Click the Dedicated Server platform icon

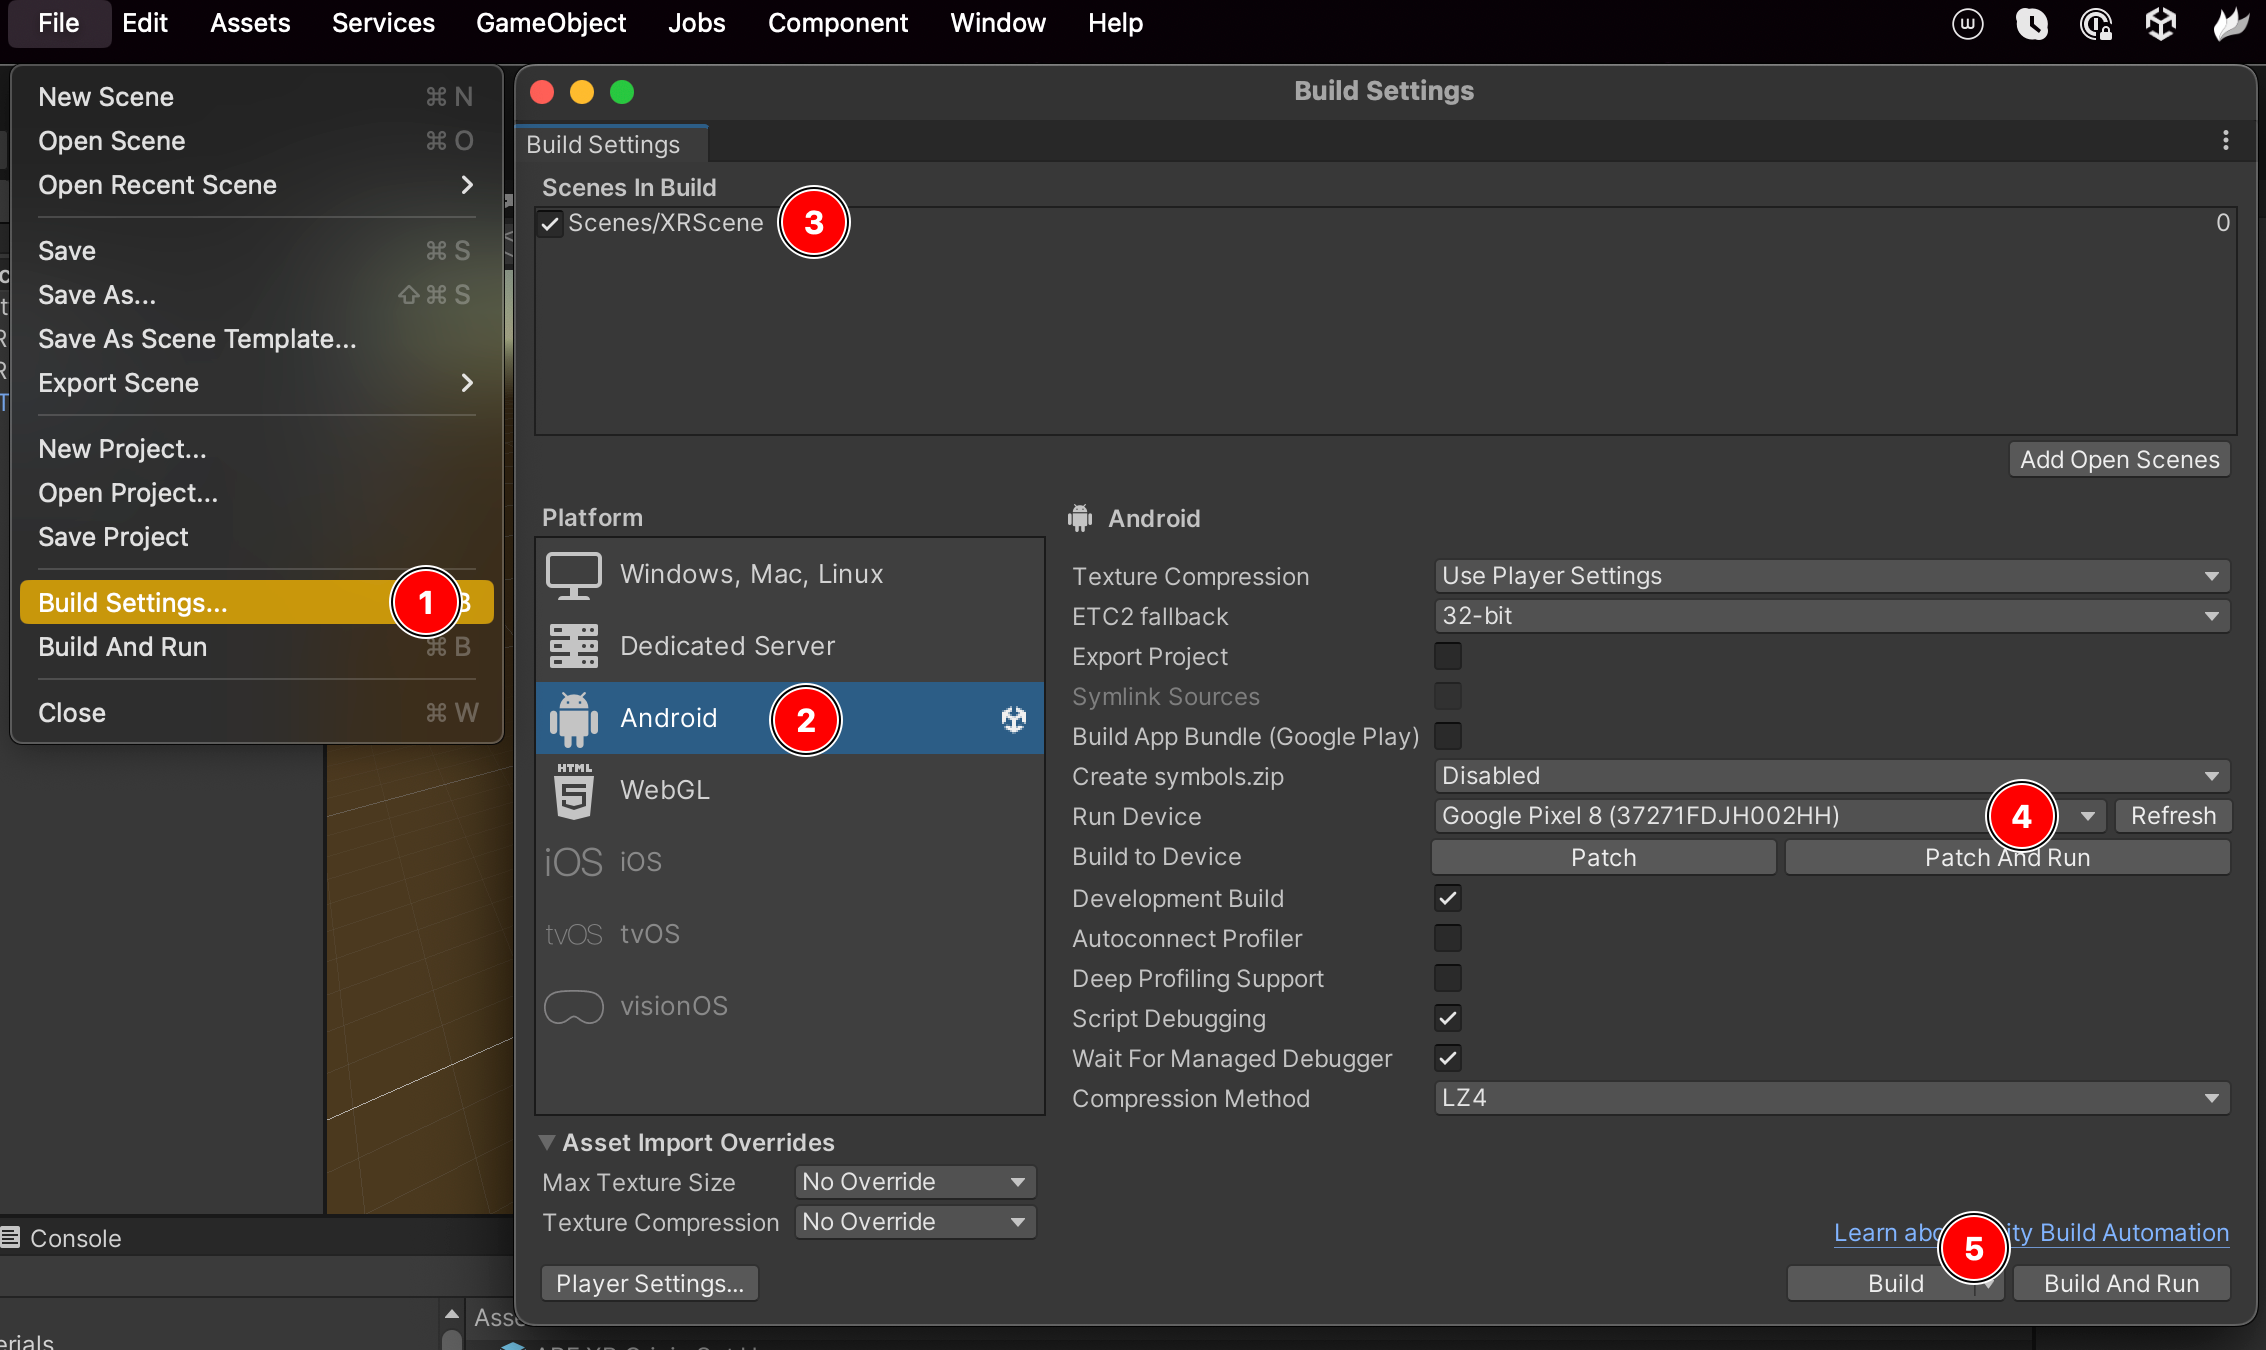coord(573,646)
